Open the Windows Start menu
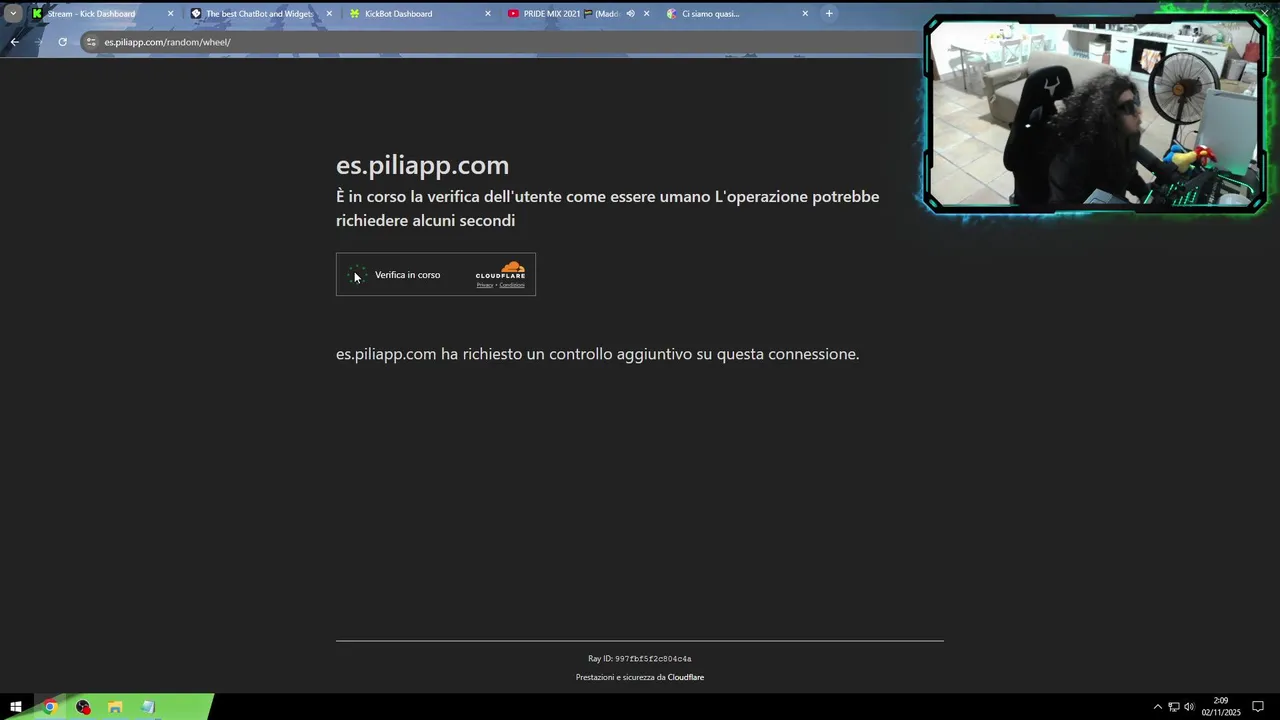The image size is (1280, 720). pos(16,707)
